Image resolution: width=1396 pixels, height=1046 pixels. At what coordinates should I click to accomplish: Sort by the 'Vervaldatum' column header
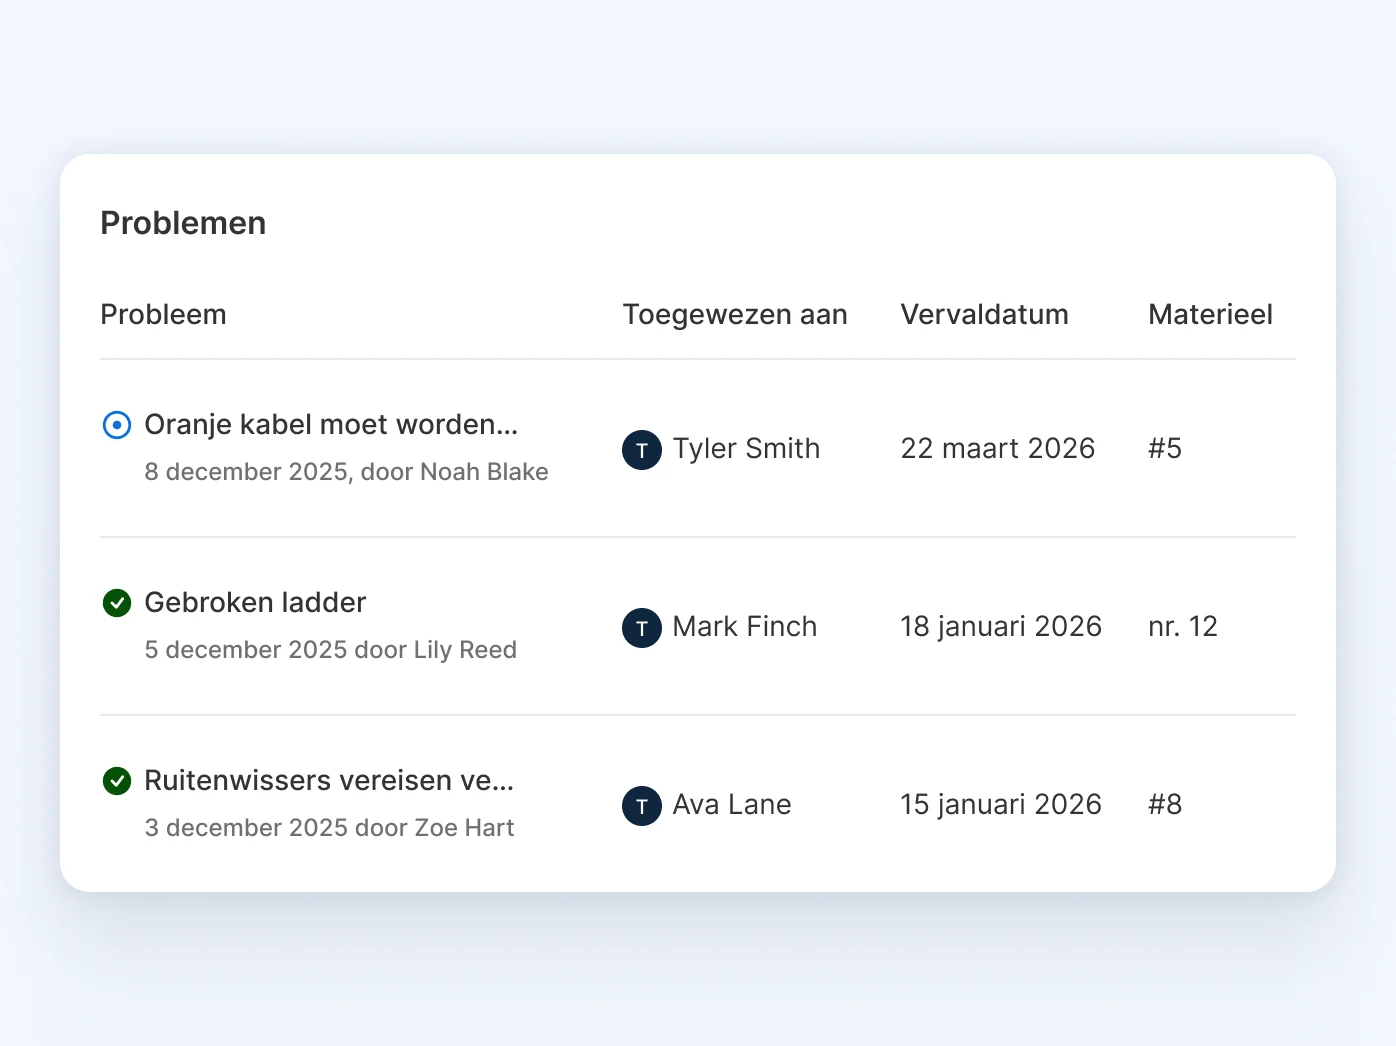click(984, 314)
